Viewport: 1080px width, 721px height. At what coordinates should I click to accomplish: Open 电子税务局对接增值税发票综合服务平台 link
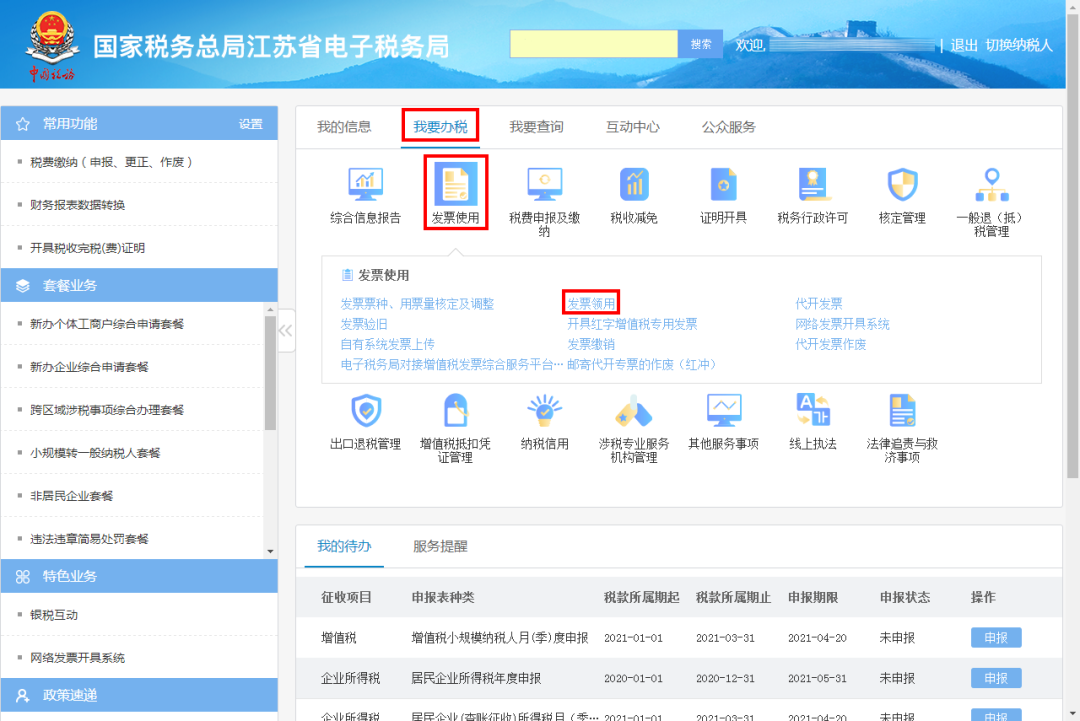click(452, 364)
